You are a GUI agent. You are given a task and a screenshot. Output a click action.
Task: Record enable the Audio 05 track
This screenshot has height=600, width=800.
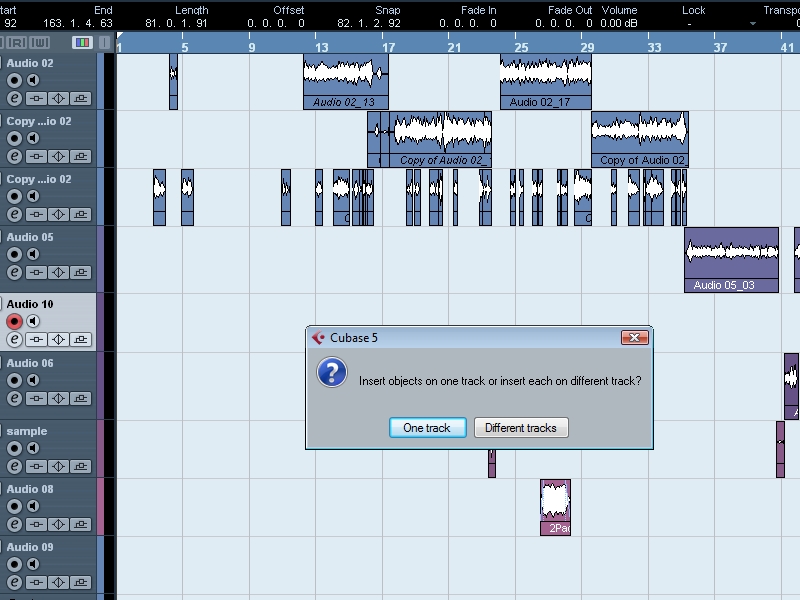pos(14,254)
